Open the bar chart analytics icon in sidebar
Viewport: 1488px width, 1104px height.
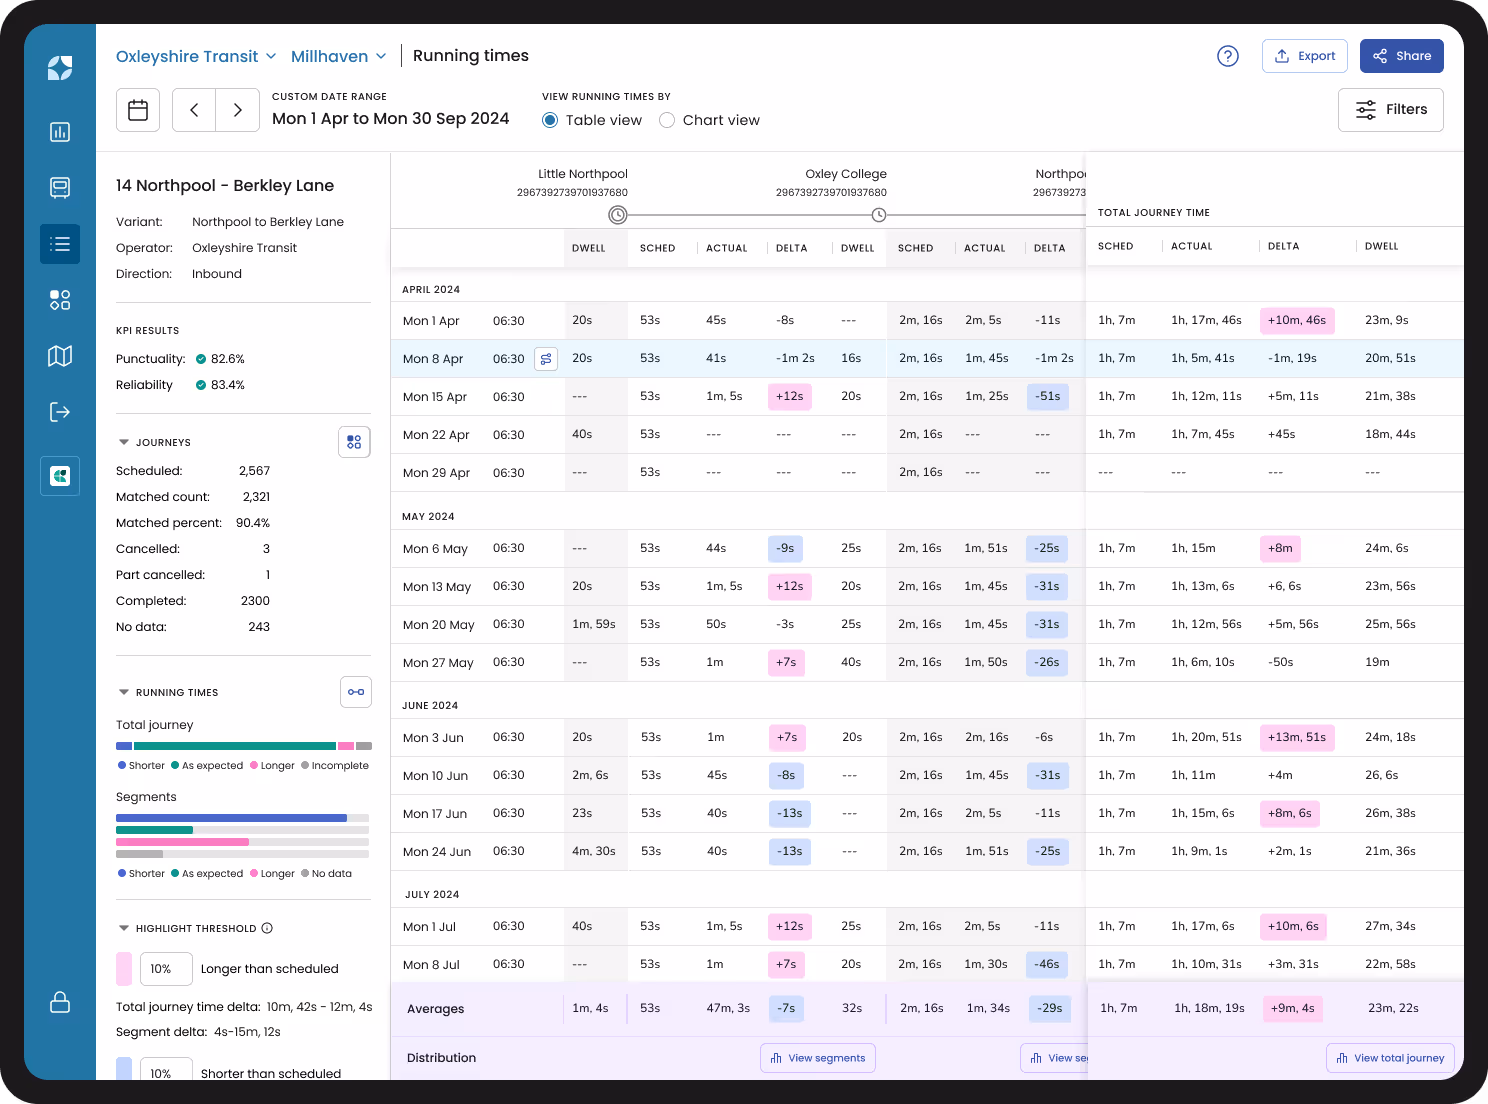click(60, 132)
